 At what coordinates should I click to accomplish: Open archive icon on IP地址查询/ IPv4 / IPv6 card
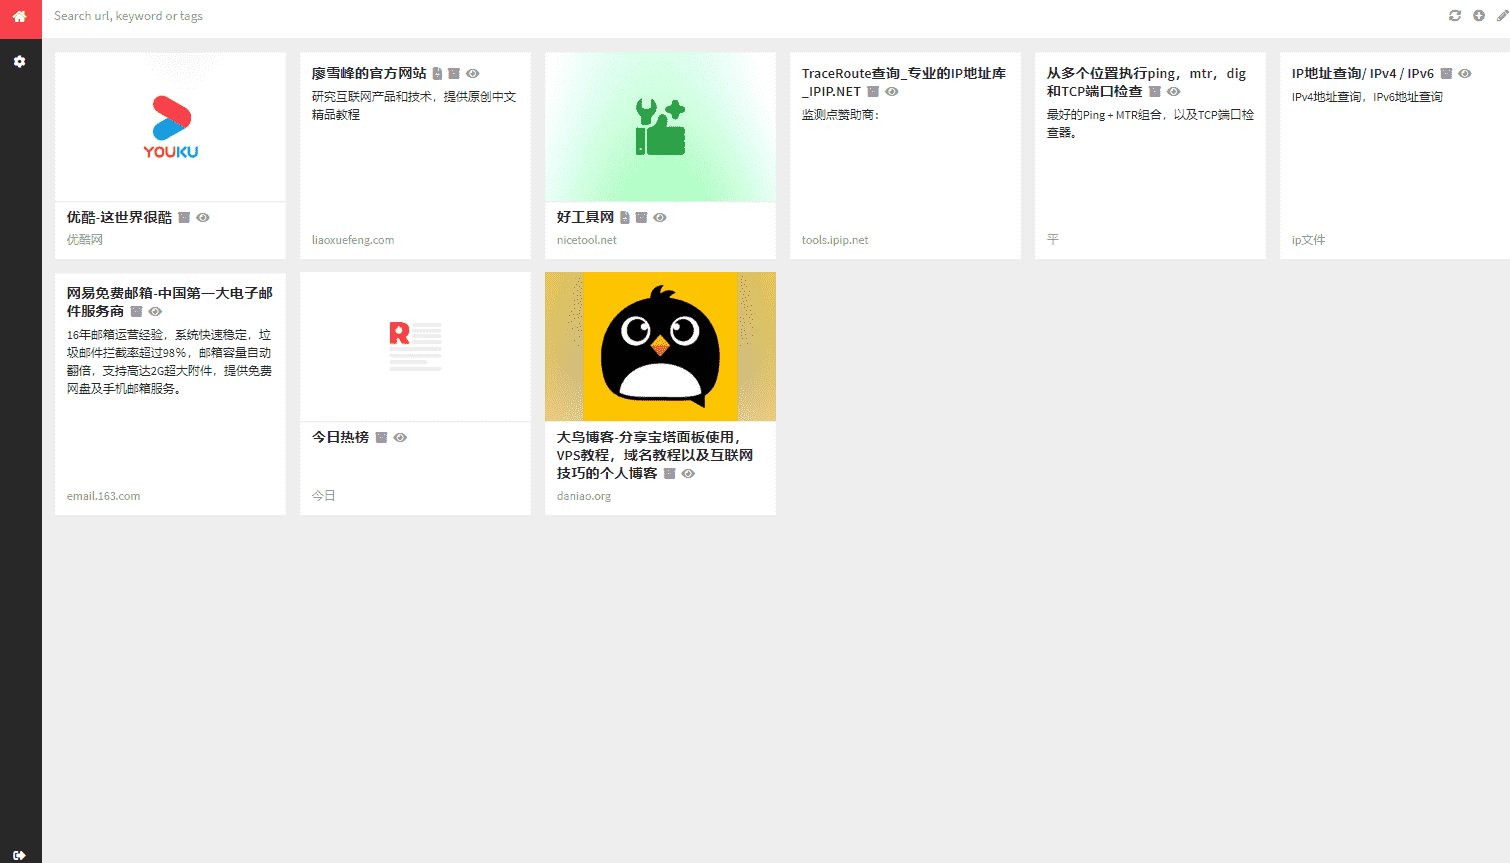(1446, 73)
